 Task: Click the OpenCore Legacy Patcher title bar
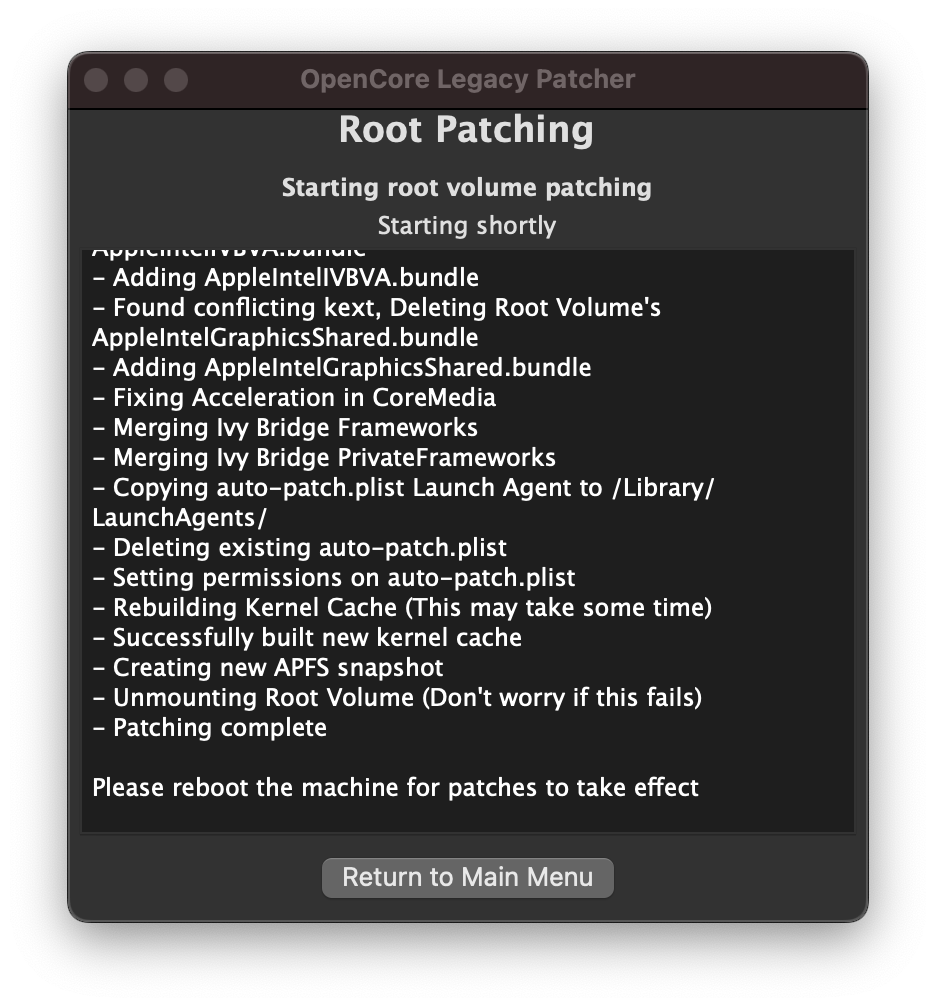point(467,80)
